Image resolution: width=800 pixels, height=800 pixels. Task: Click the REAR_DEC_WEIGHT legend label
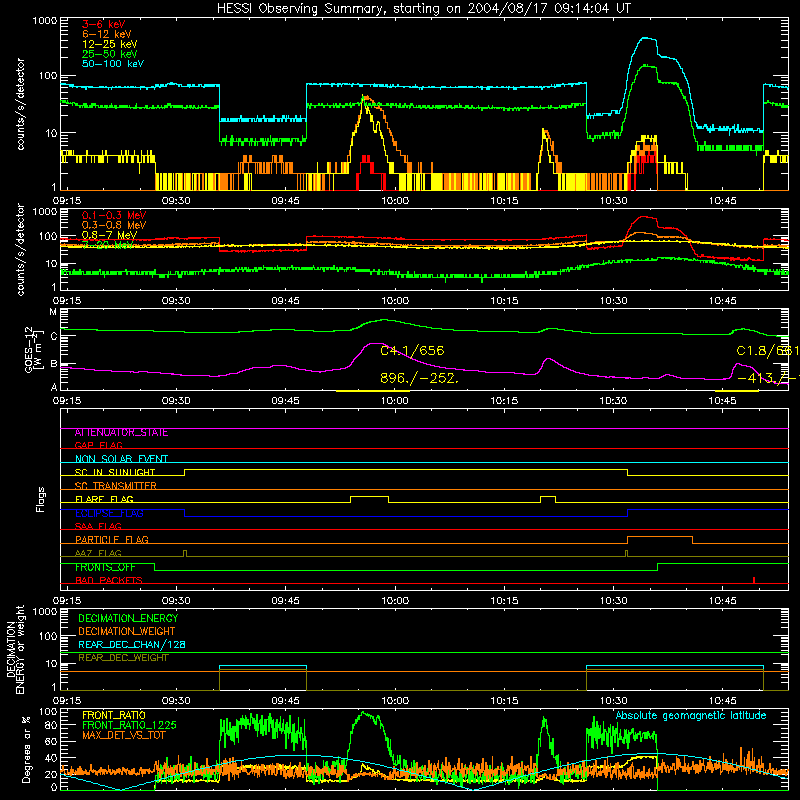123,658
